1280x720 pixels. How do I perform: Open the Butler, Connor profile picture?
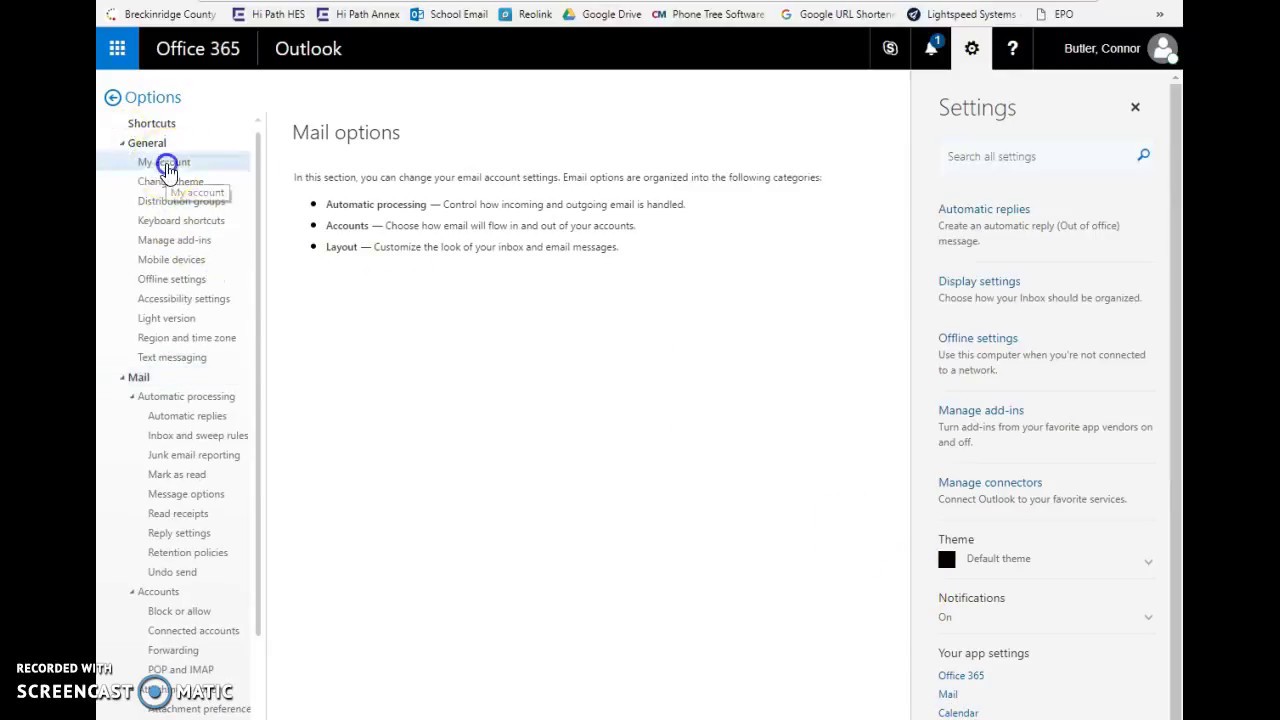click(1162, 48)
